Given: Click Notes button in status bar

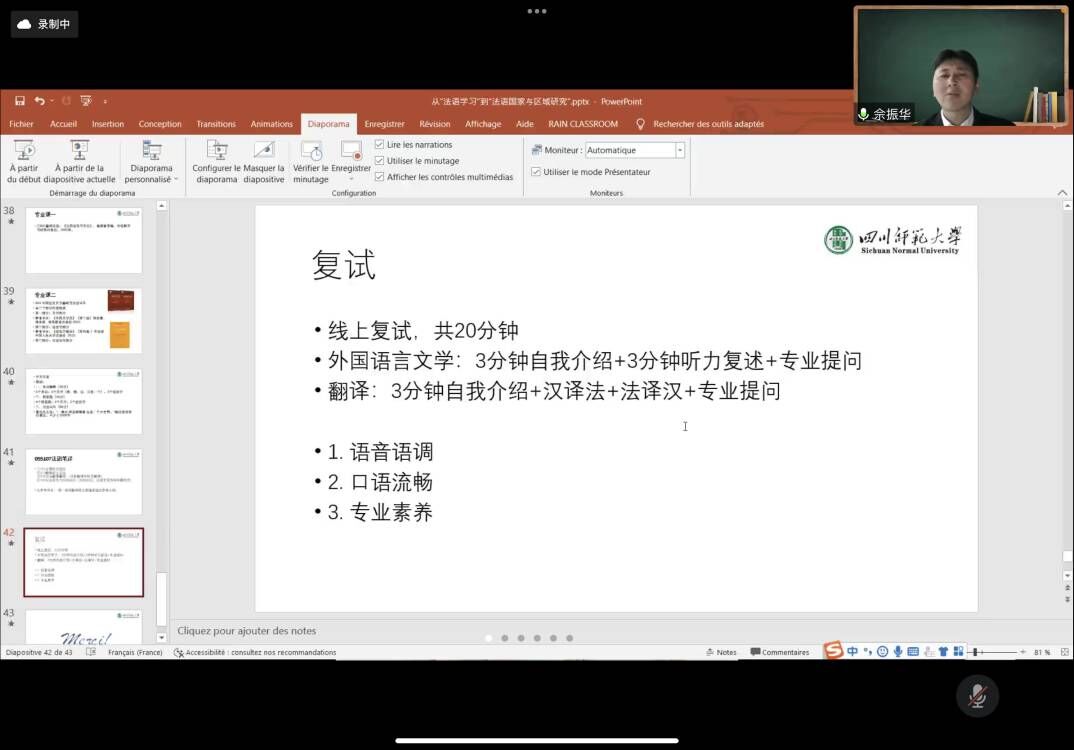Looking at the screenshot, I should click(720, 652).
